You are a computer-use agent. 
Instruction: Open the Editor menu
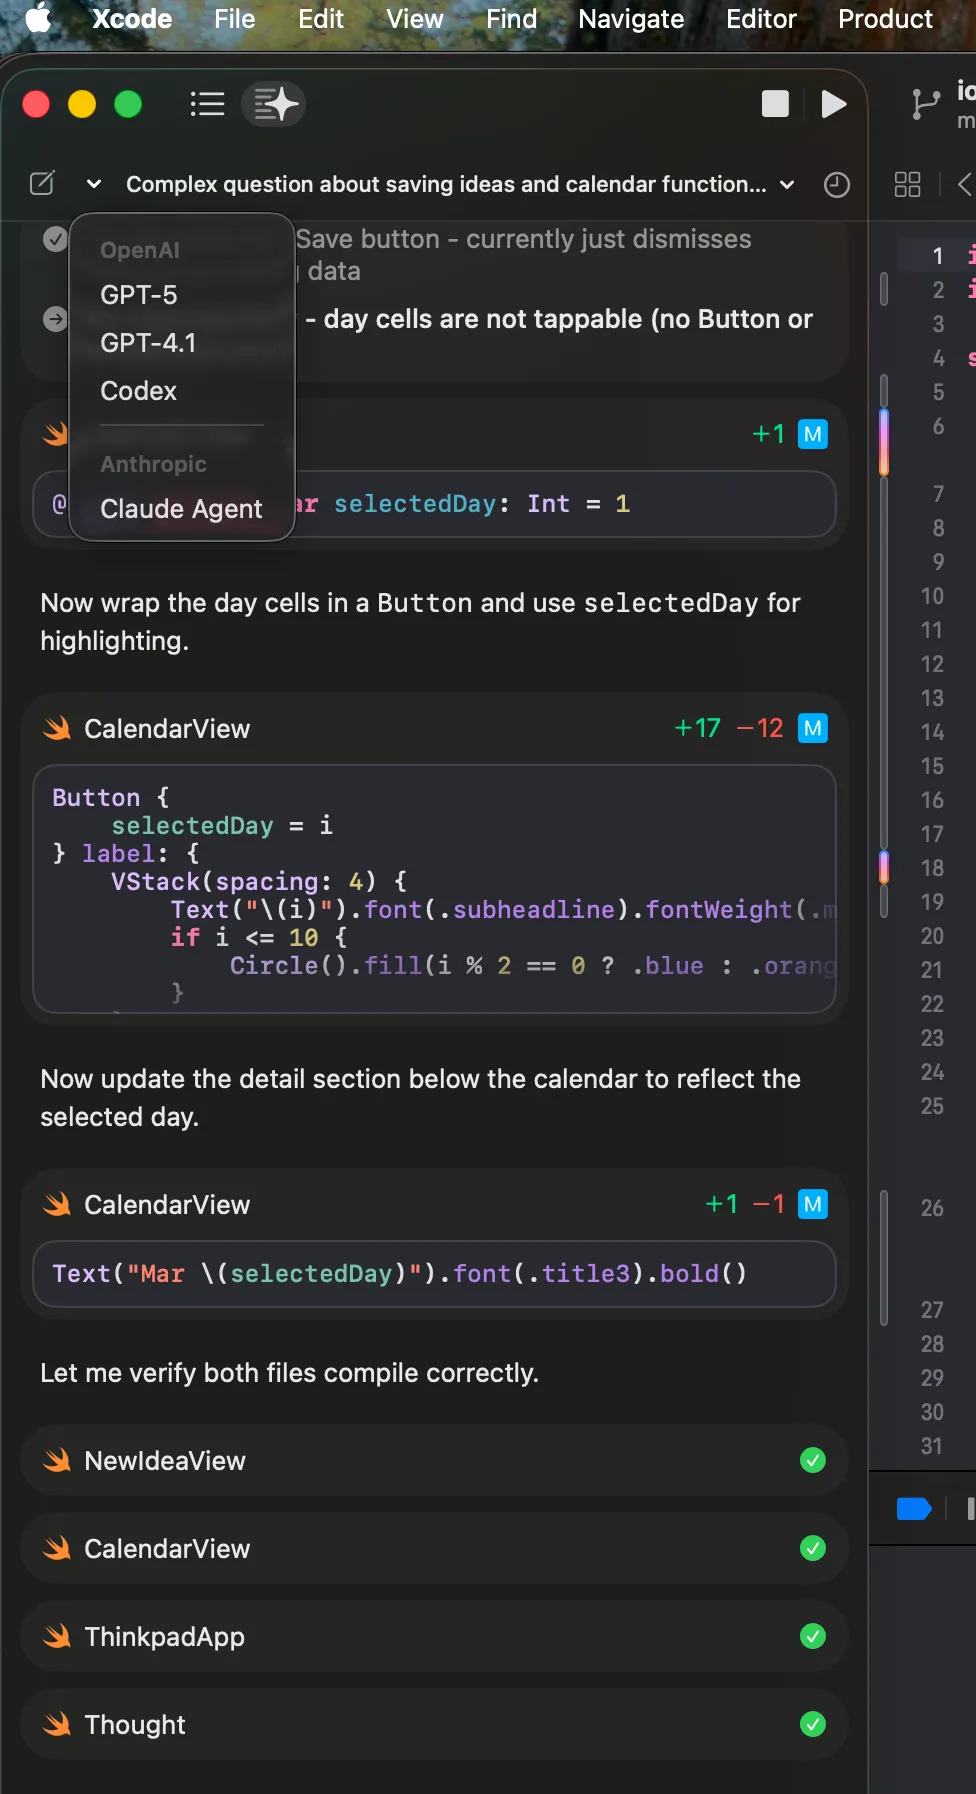761,19
